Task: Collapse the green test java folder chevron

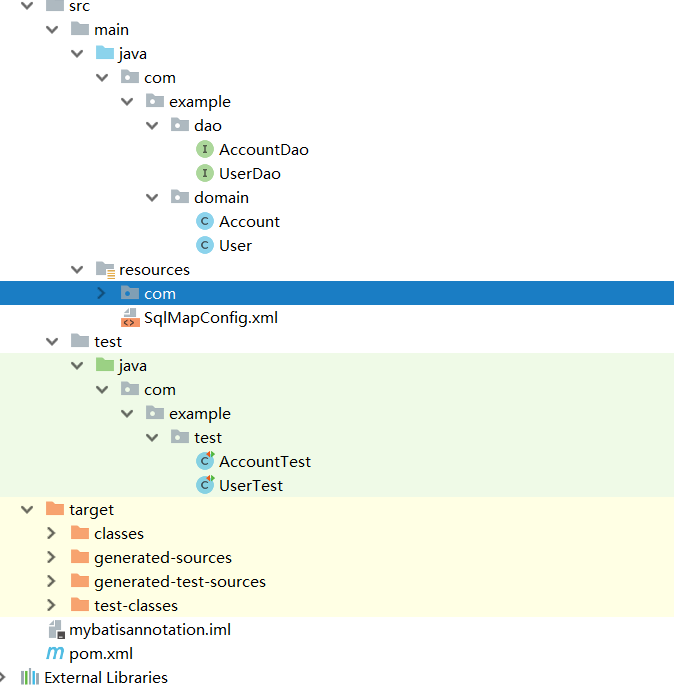Action: point(77,366)
